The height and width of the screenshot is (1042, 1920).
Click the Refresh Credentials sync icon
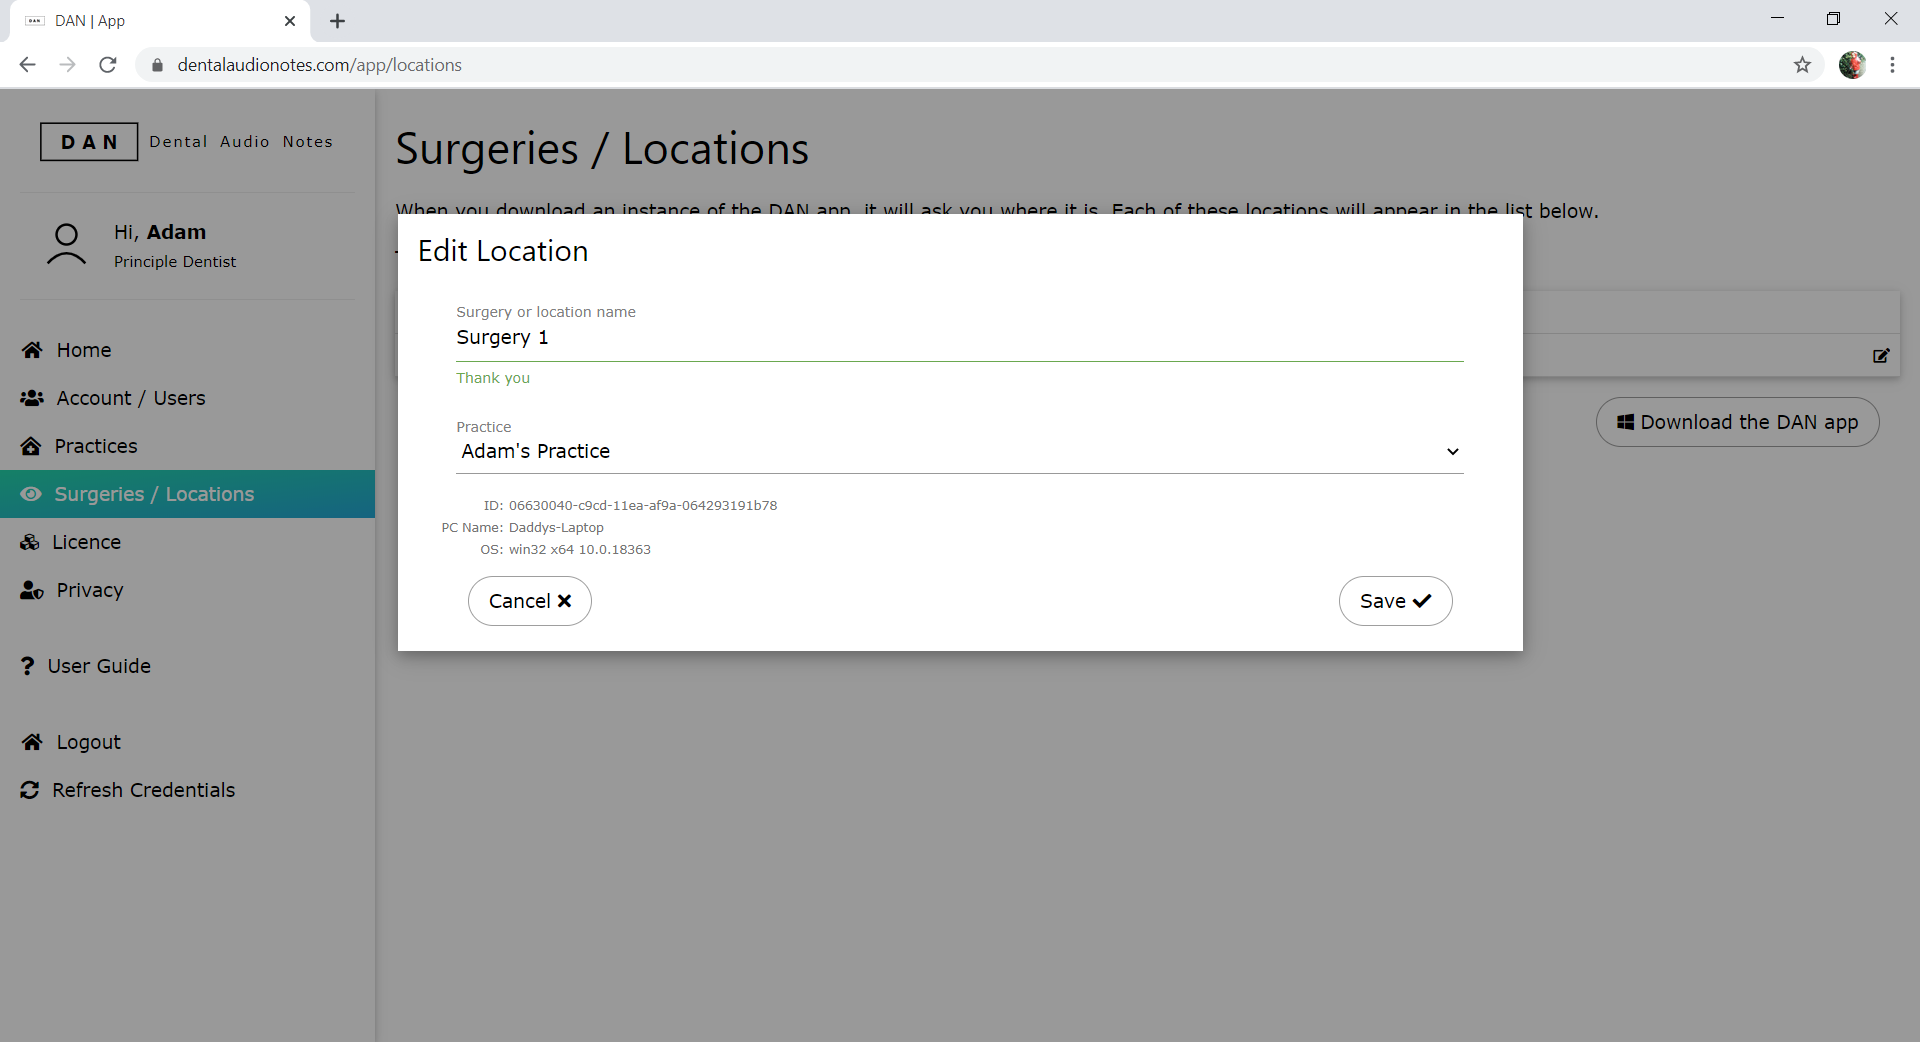pos(30,790)
